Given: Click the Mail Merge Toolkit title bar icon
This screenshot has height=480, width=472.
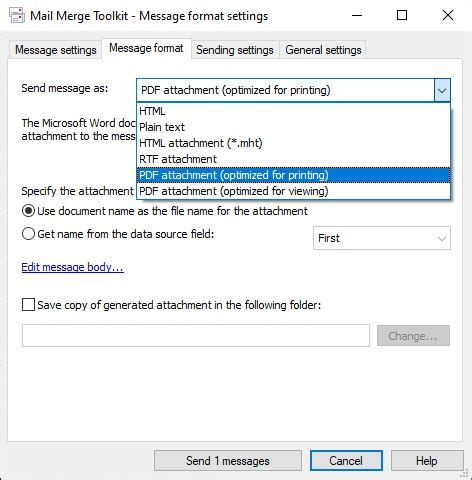Looking at the screenshot, I should (17, 16).
